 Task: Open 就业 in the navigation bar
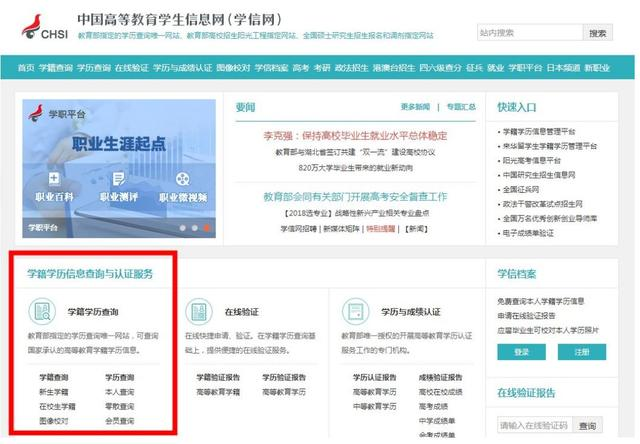[x=496, y=68]
